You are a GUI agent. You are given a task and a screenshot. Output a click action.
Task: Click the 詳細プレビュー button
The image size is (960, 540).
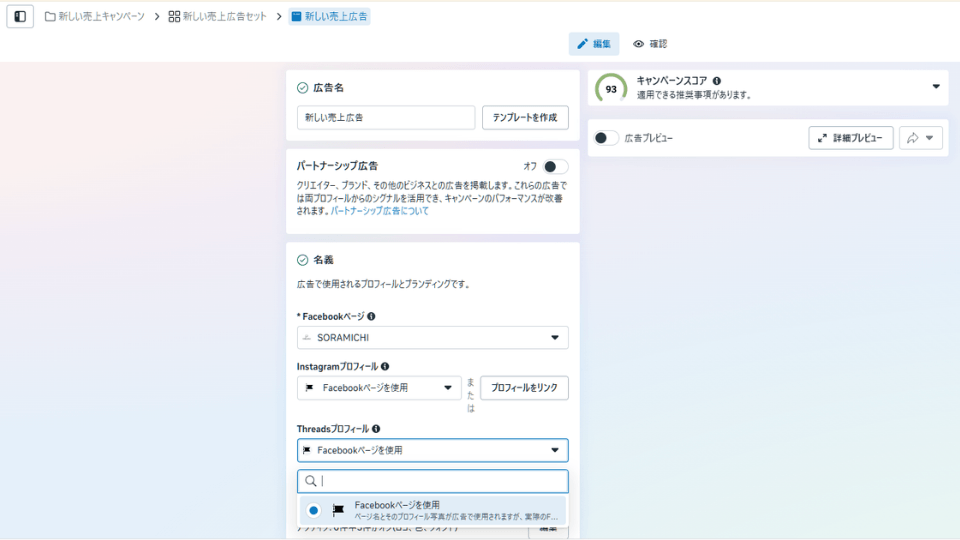click(x=850, y=138)
